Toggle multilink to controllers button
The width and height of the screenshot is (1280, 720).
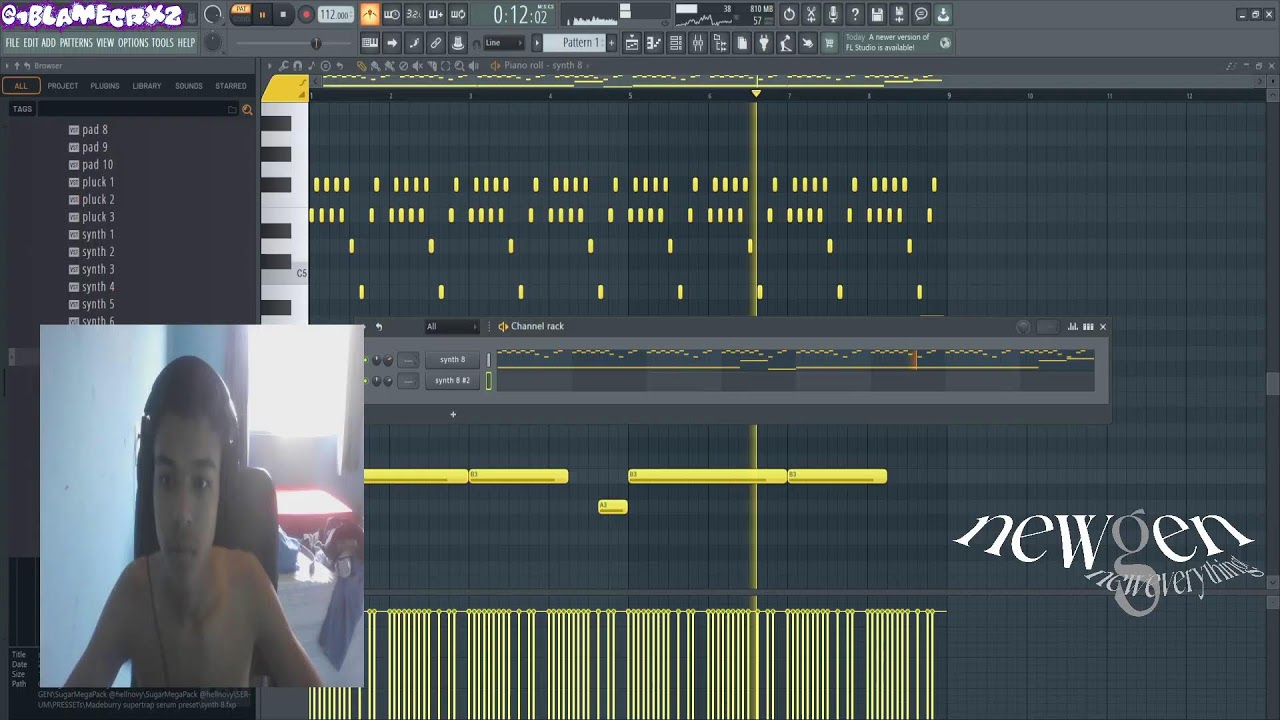tap(458, 43)
